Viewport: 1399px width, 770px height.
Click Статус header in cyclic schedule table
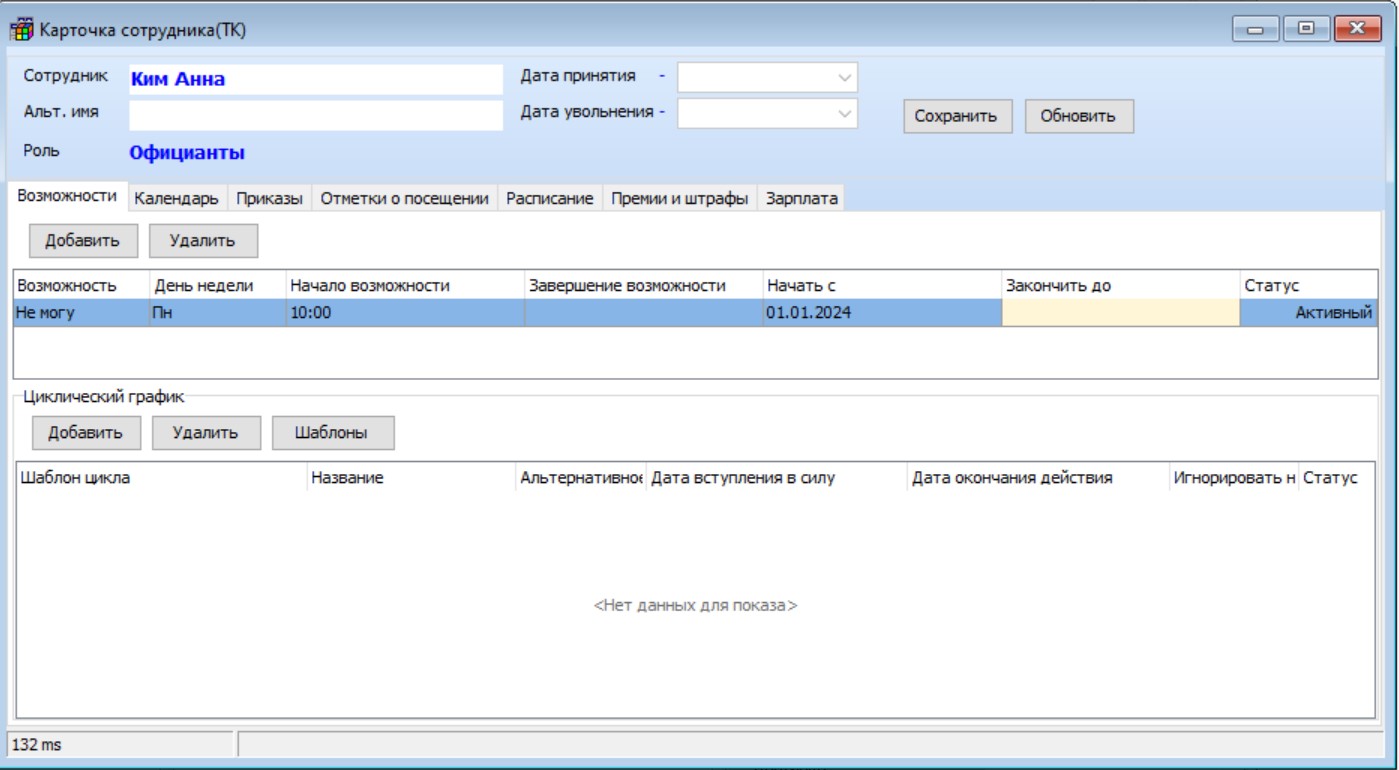point(1337,478)
